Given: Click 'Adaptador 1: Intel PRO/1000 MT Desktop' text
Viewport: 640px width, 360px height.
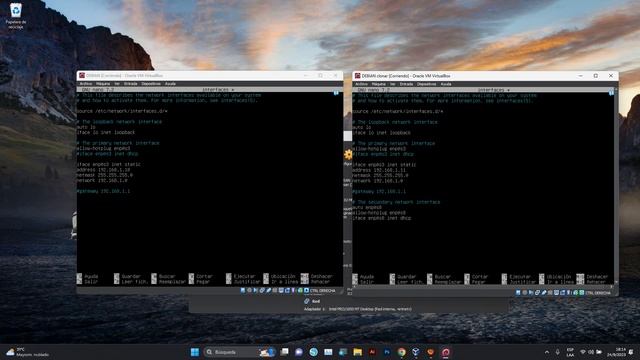Looking at the screenshot, I should click(x=358, y=309).
